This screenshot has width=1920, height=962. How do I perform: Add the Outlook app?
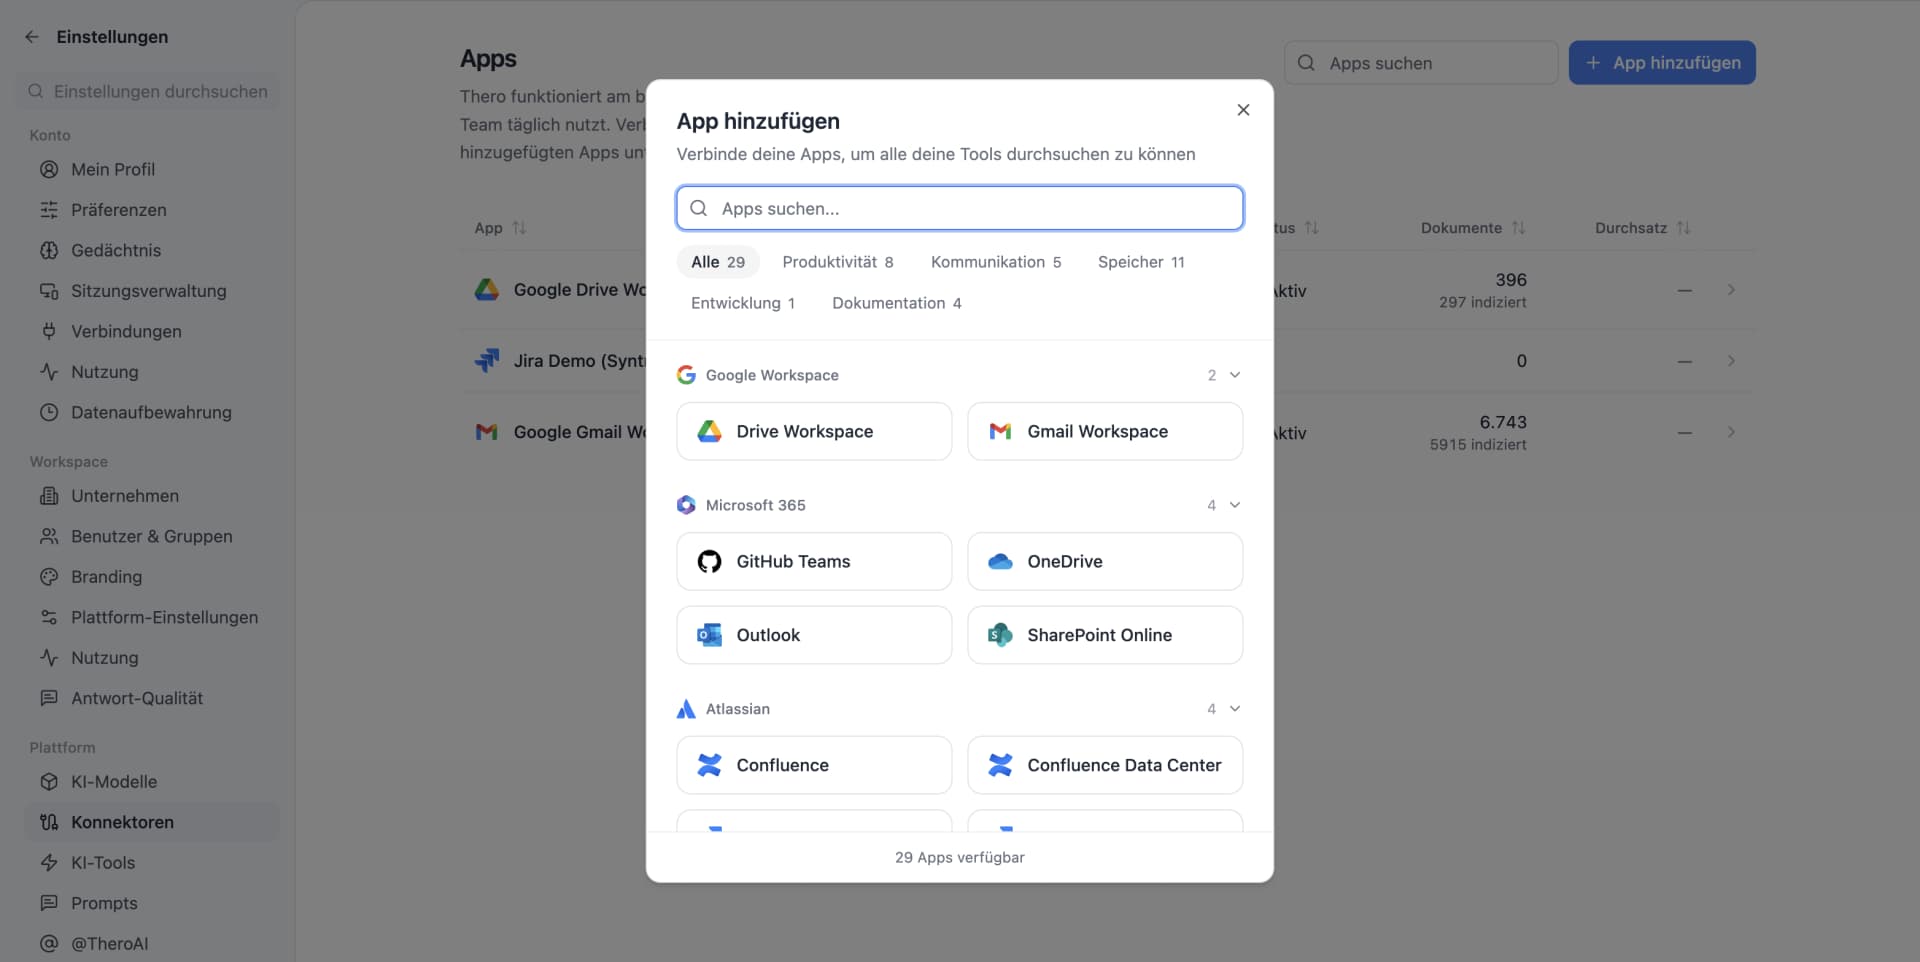coord(814,635)
